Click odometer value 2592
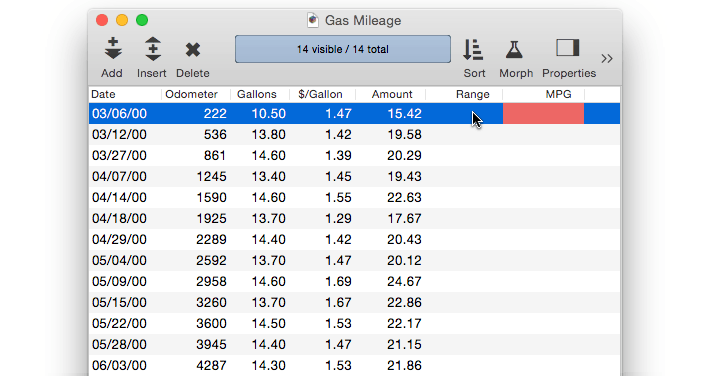714x376 pixels. (211, 260)
